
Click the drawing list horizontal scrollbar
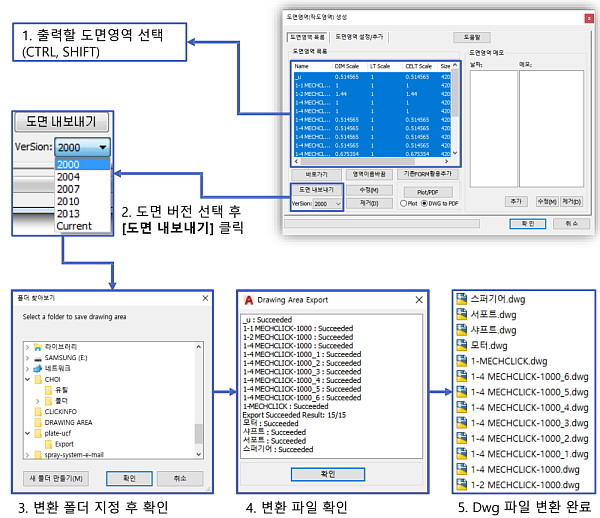click(371, 161)
